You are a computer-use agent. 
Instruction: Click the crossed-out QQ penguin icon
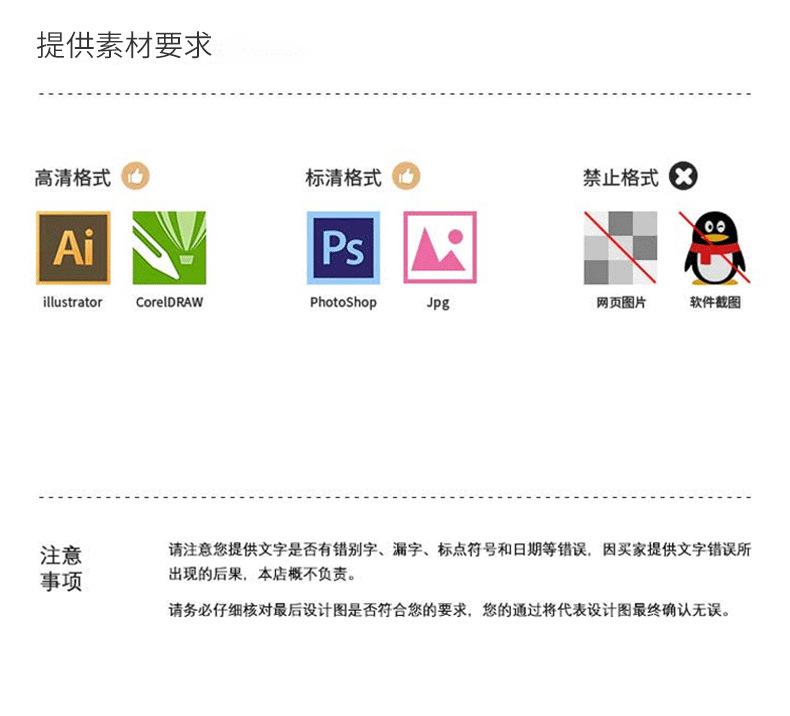click(x=714, y=248)
